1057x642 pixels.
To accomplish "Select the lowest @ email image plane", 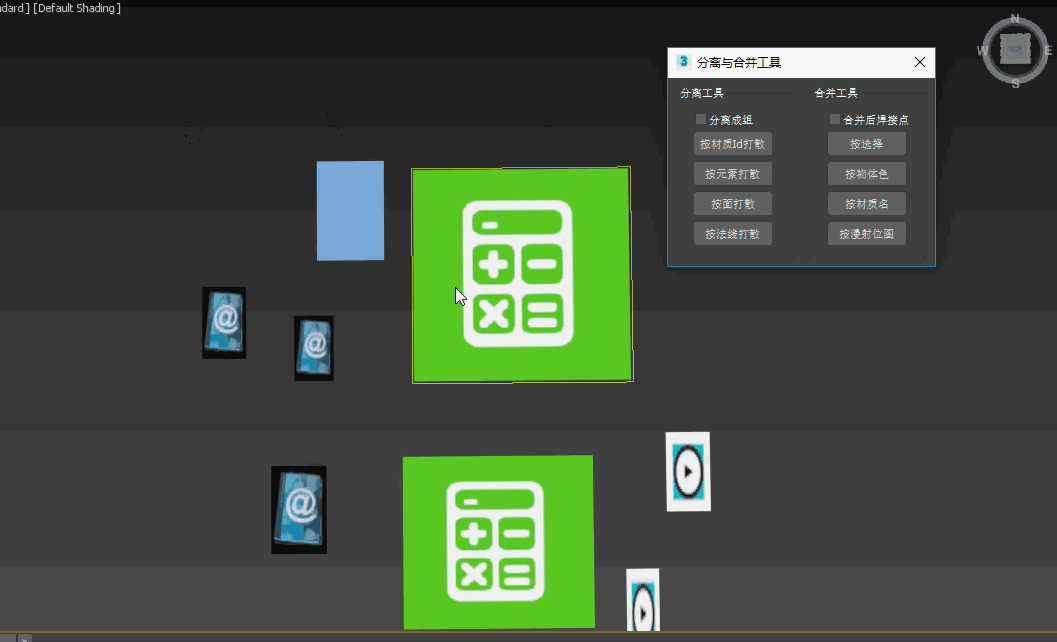I will [299, 509].
